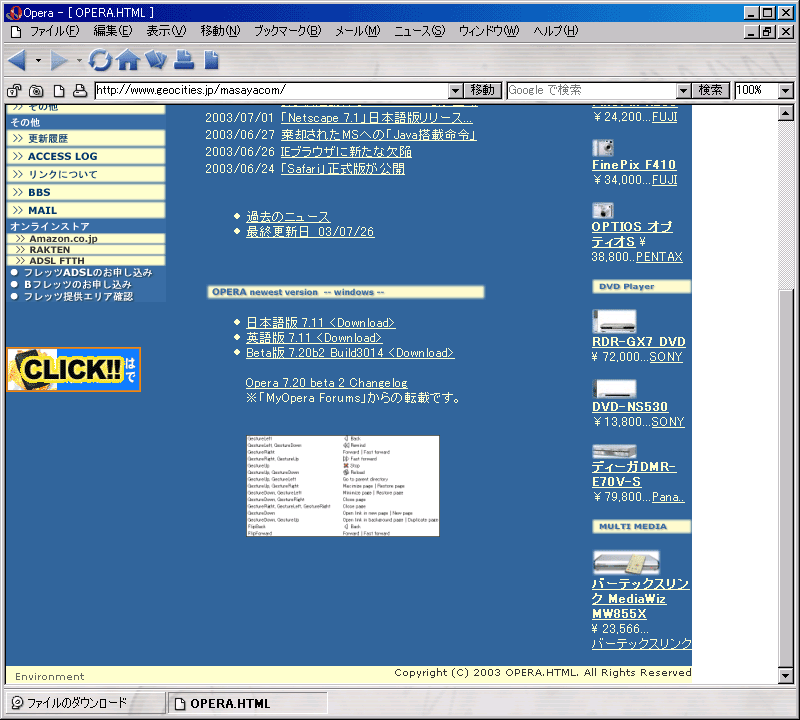Click the DMR-E70V-S recorder image
The image size is (800, 720).
614,452
